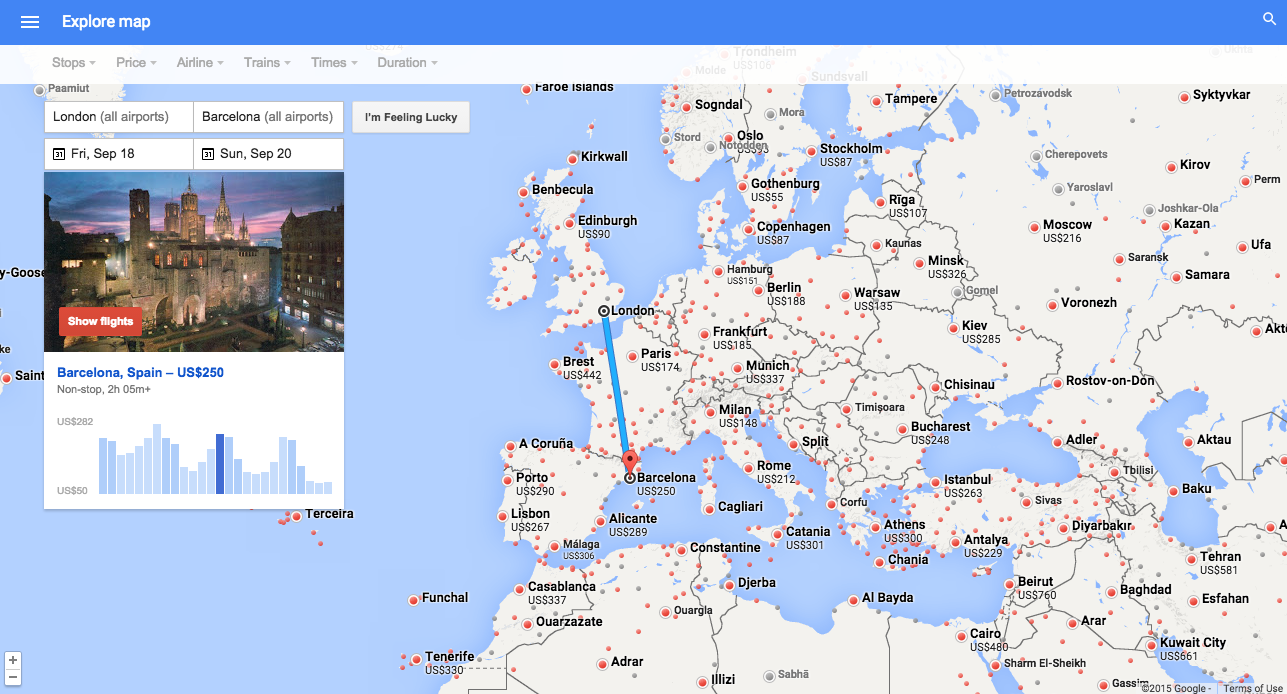1287x694 pixels.
Task: Edit the London origin field
Action: click(119, 117)
